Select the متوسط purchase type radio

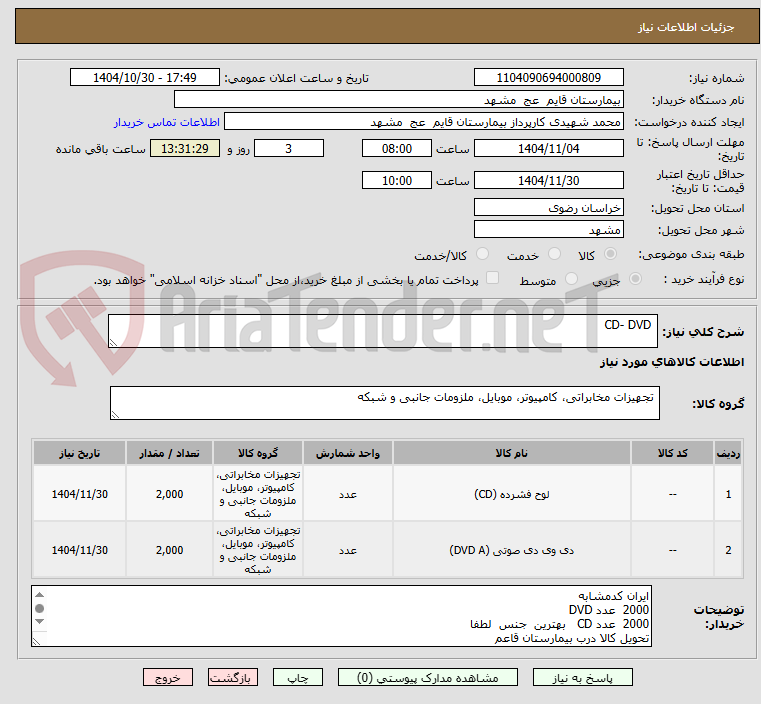571,278
